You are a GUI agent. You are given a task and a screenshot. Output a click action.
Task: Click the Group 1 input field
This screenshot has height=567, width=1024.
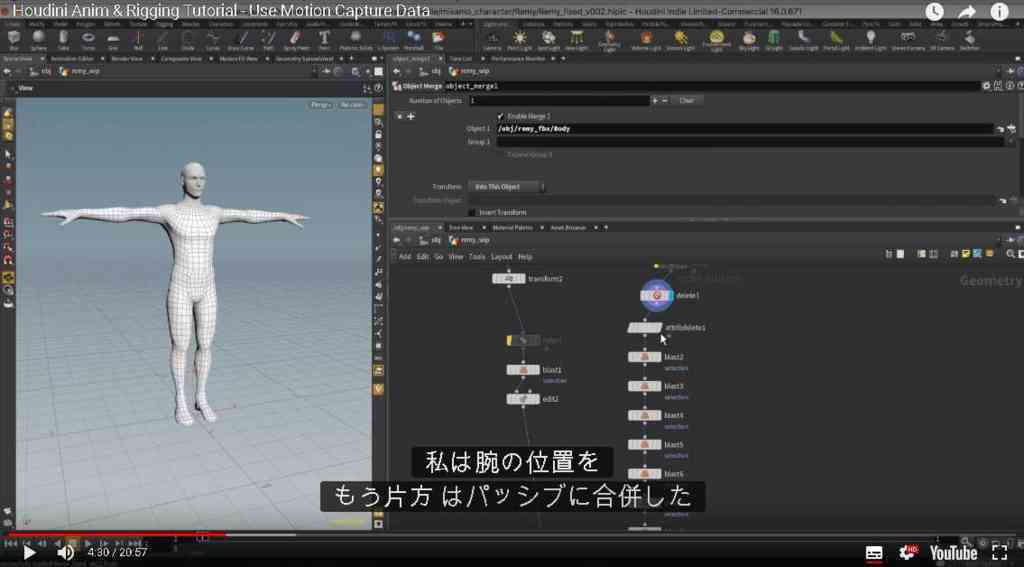(x=750, y=142)
